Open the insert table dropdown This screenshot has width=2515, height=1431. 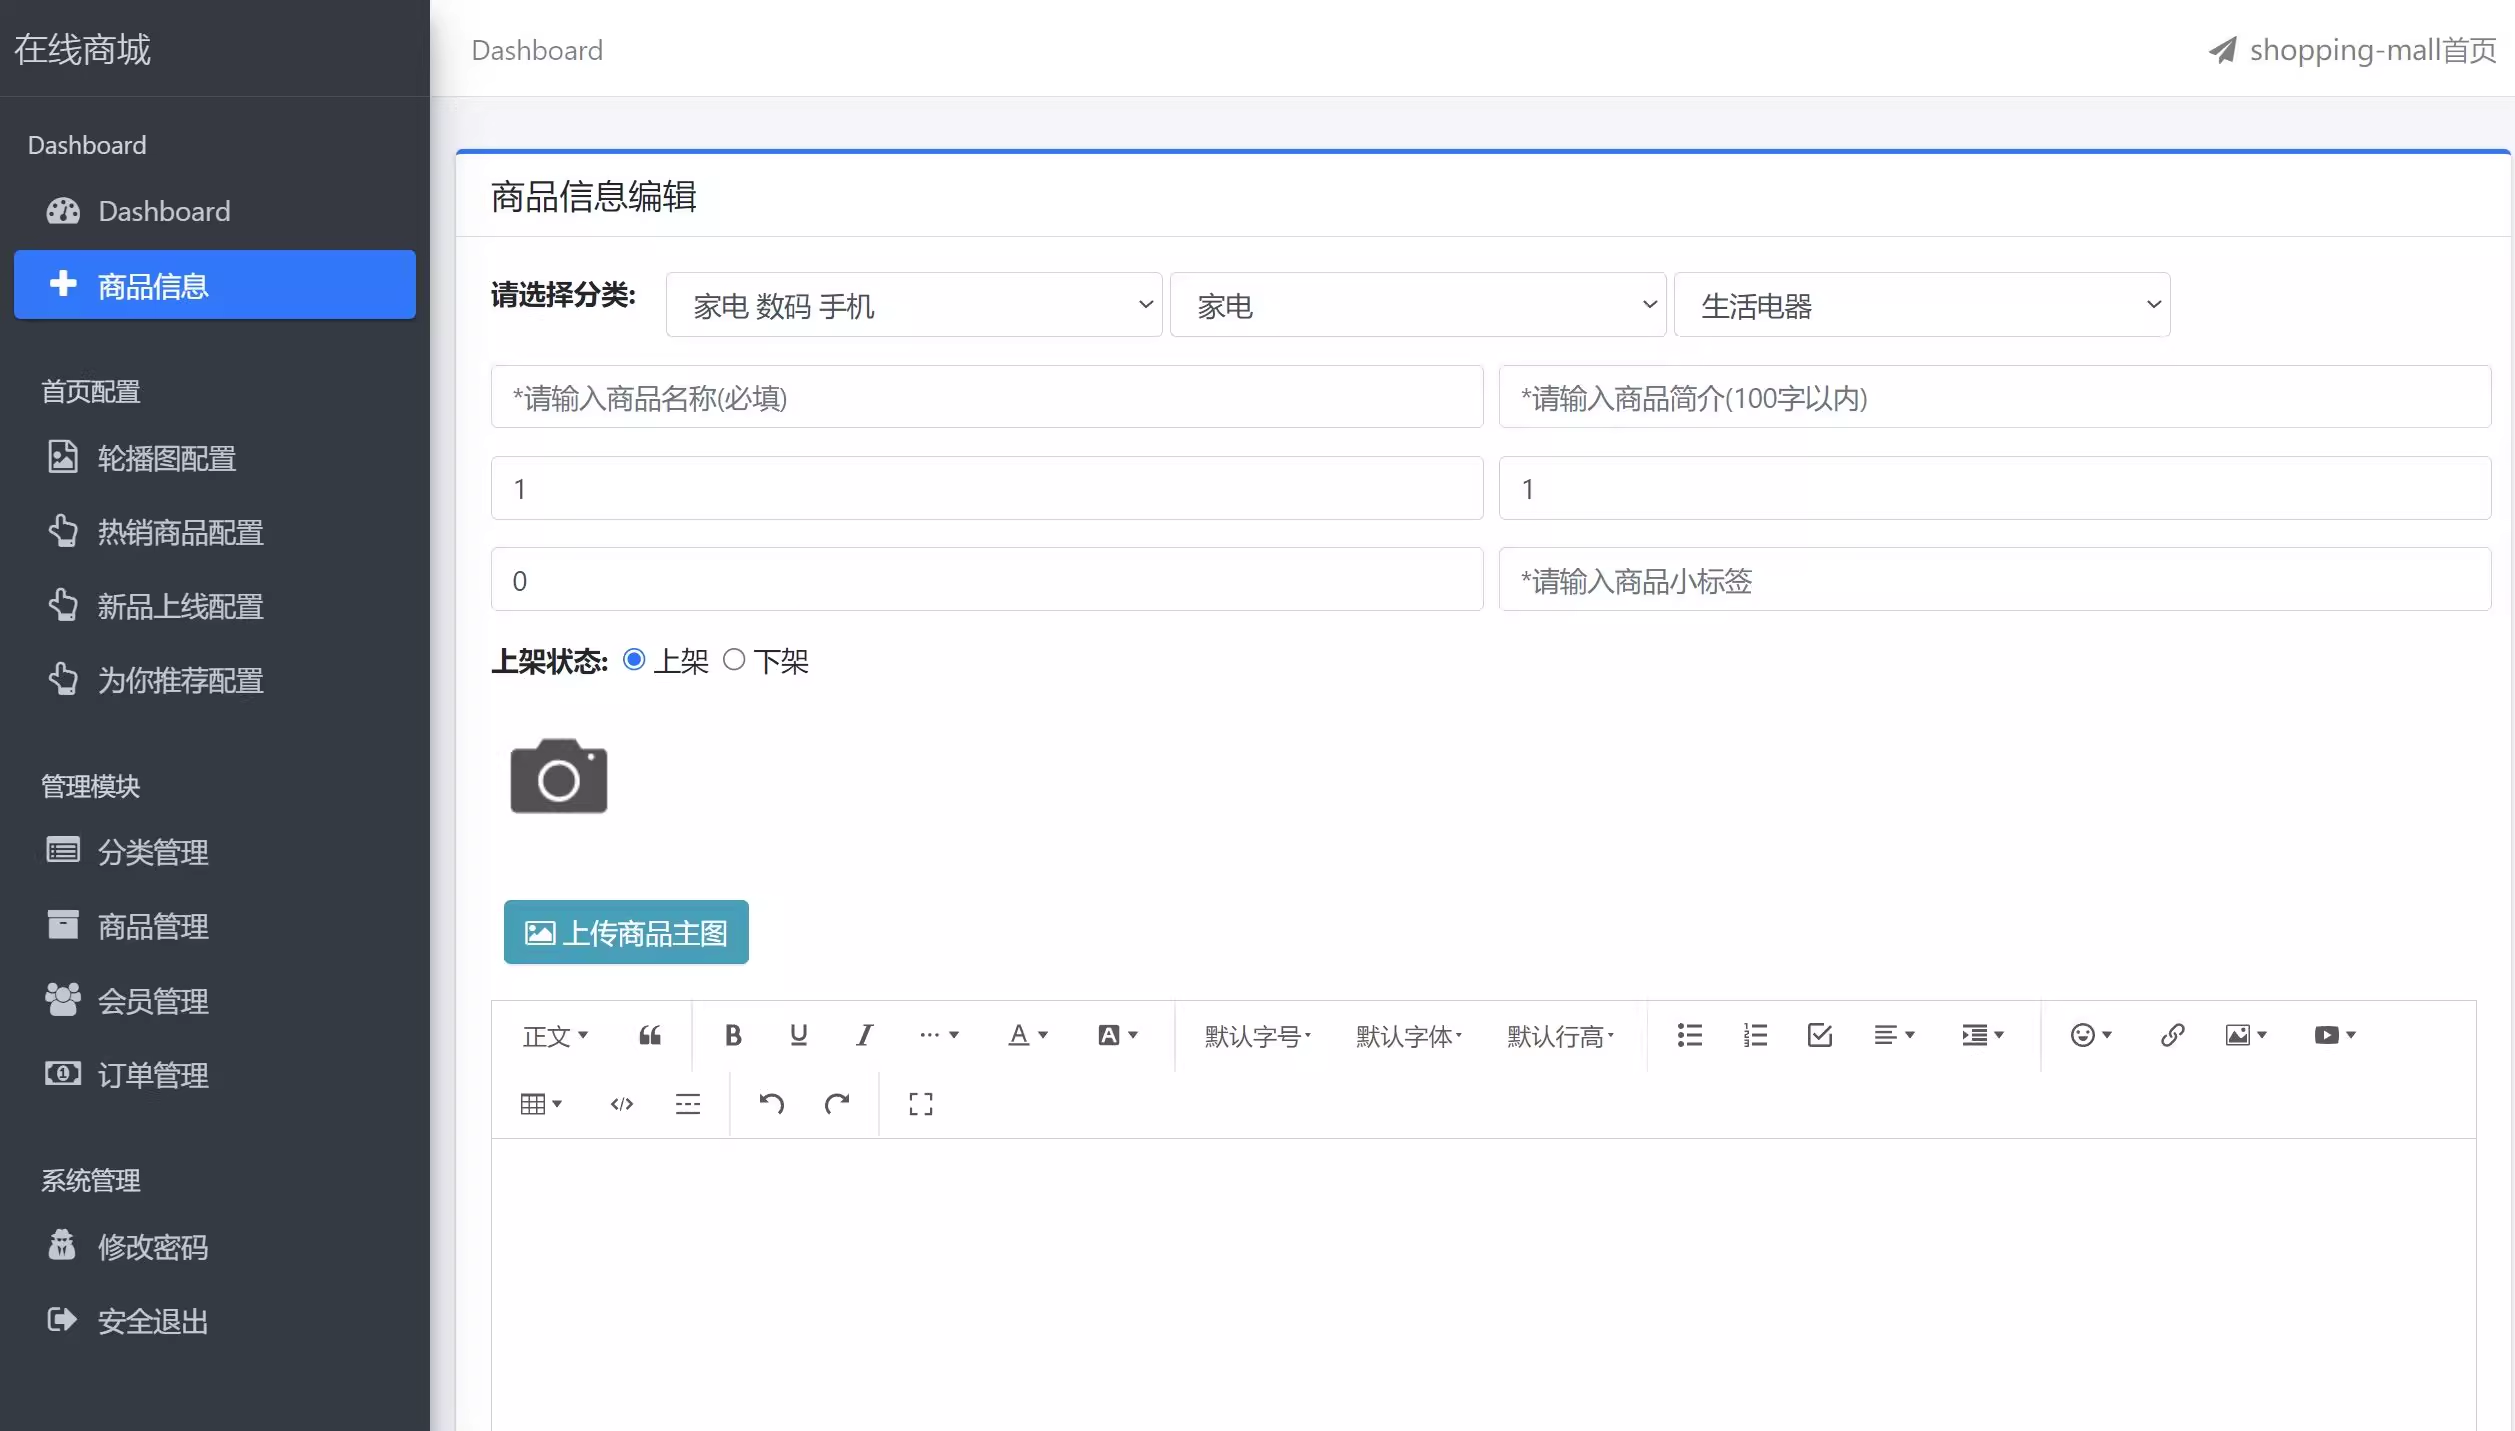[541, 1104]
